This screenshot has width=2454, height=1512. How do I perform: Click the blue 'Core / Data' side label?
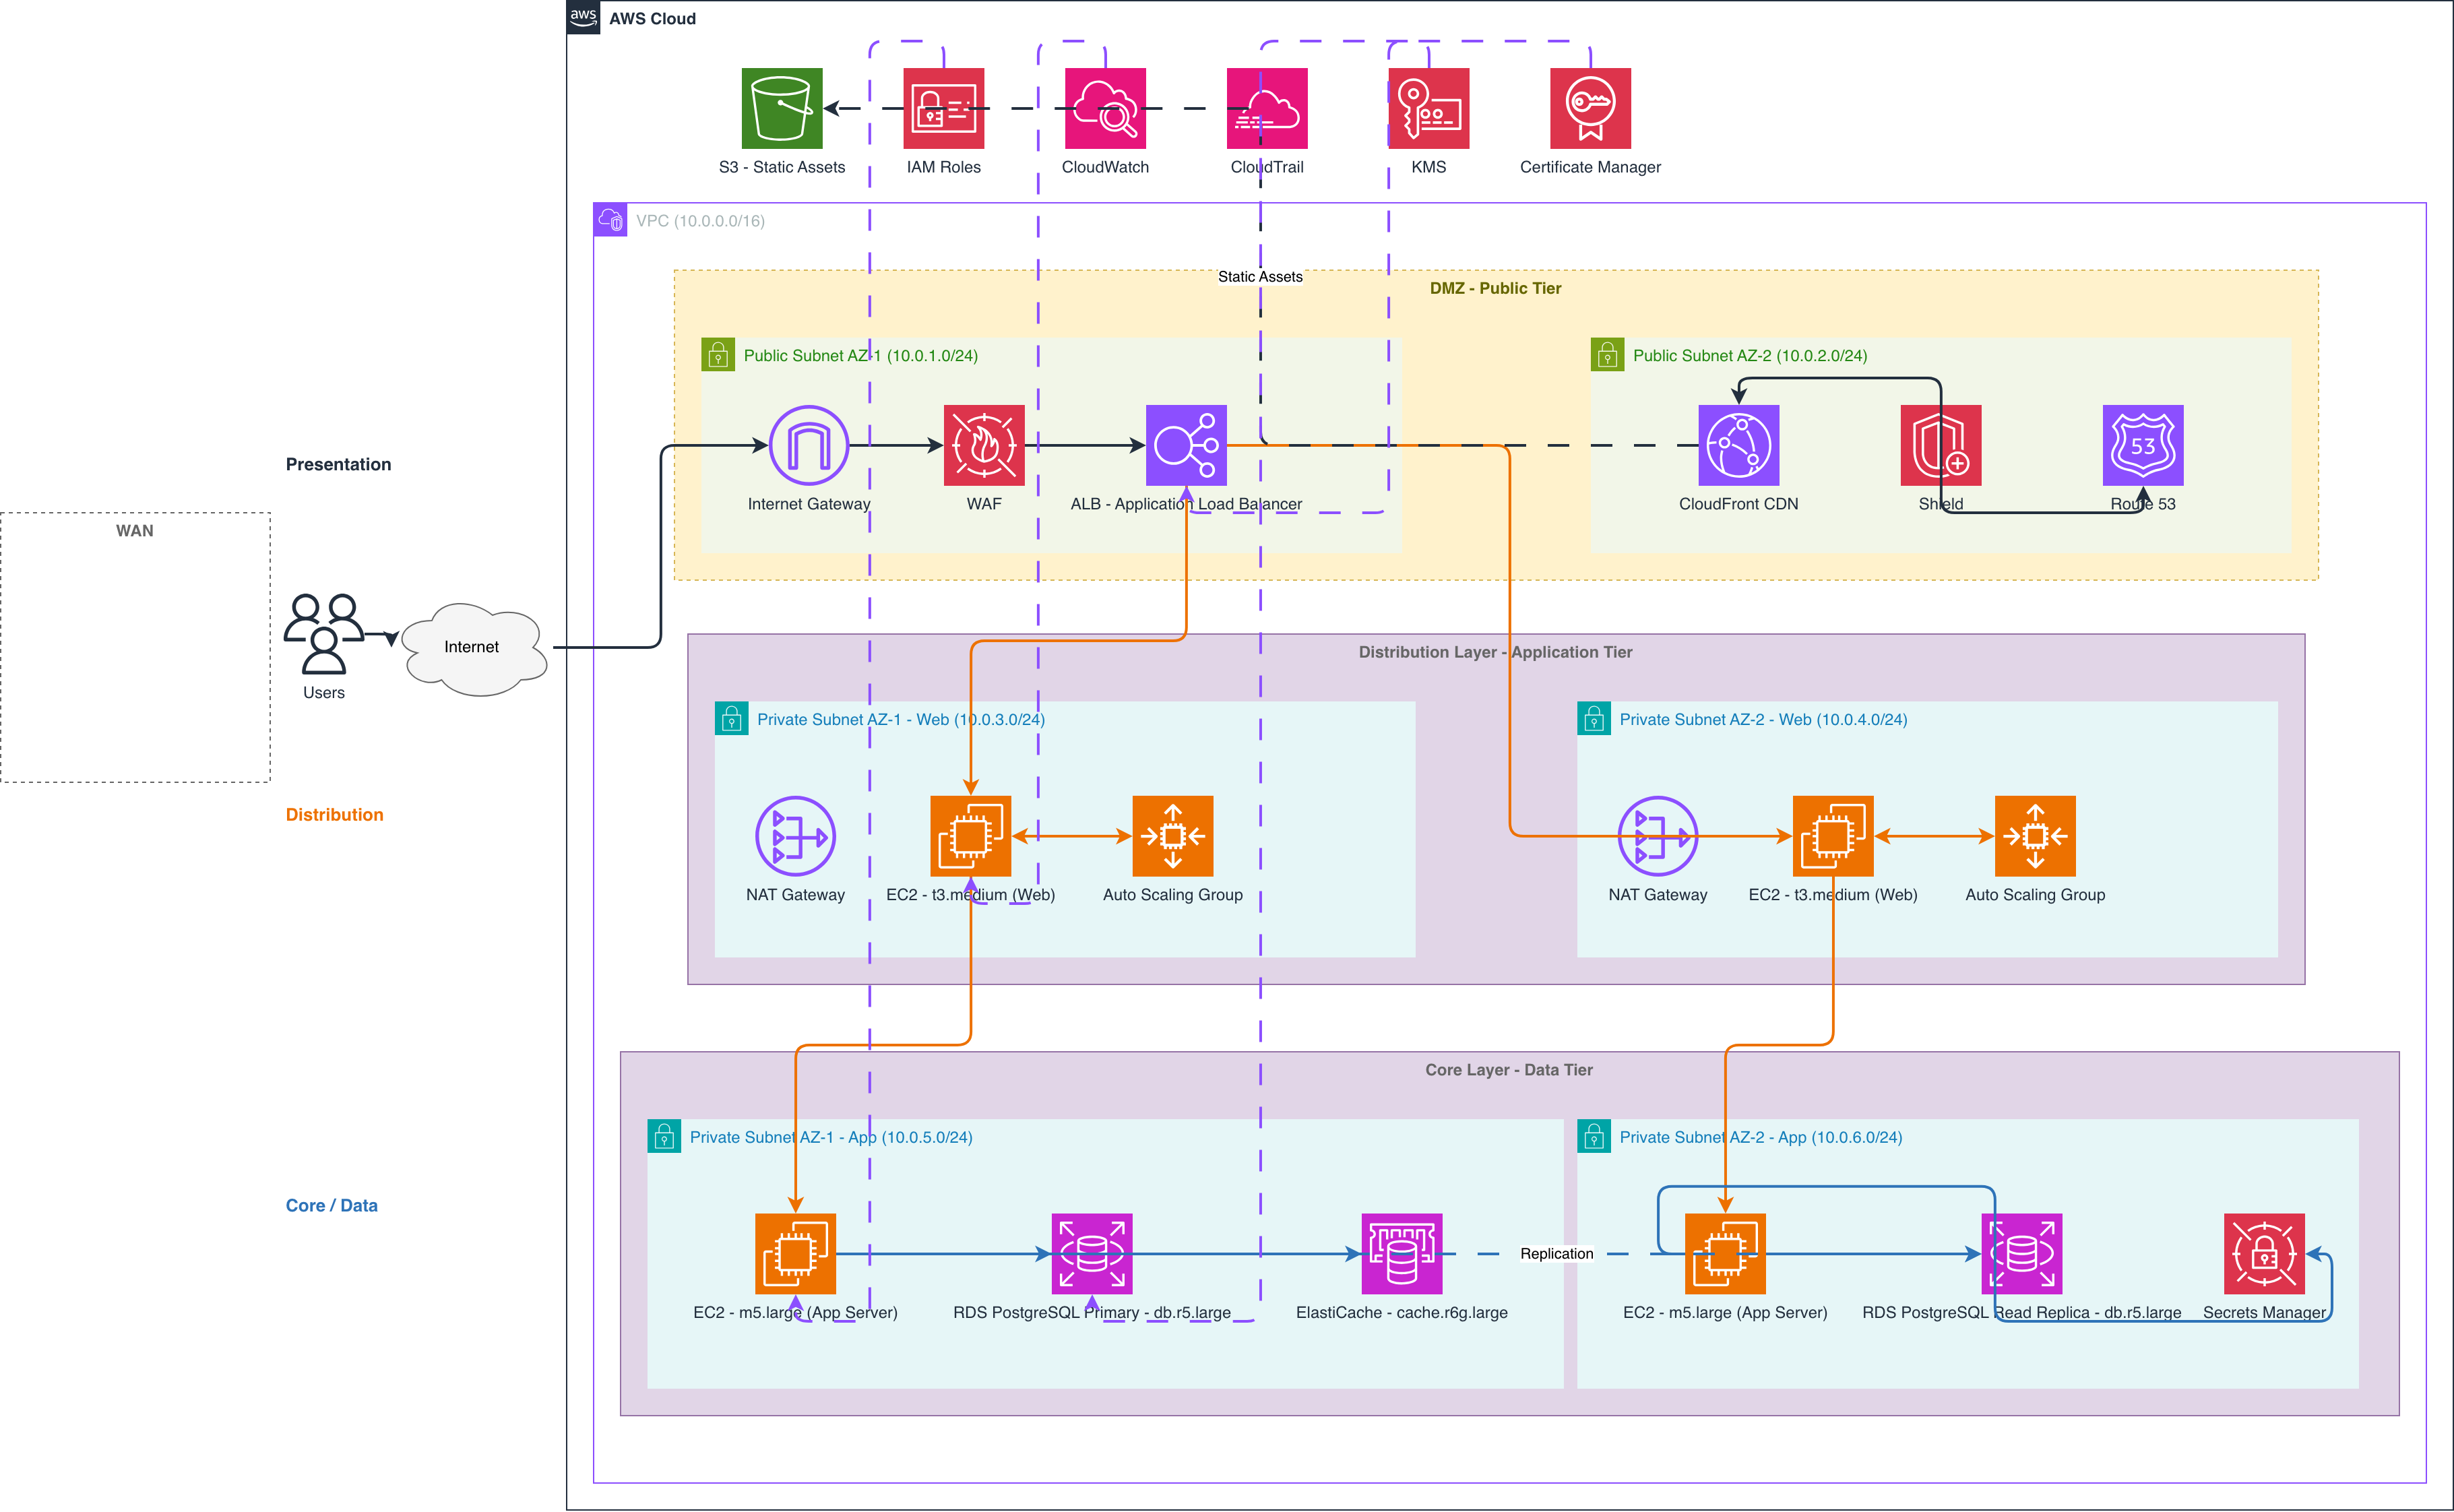(331, 1206)
